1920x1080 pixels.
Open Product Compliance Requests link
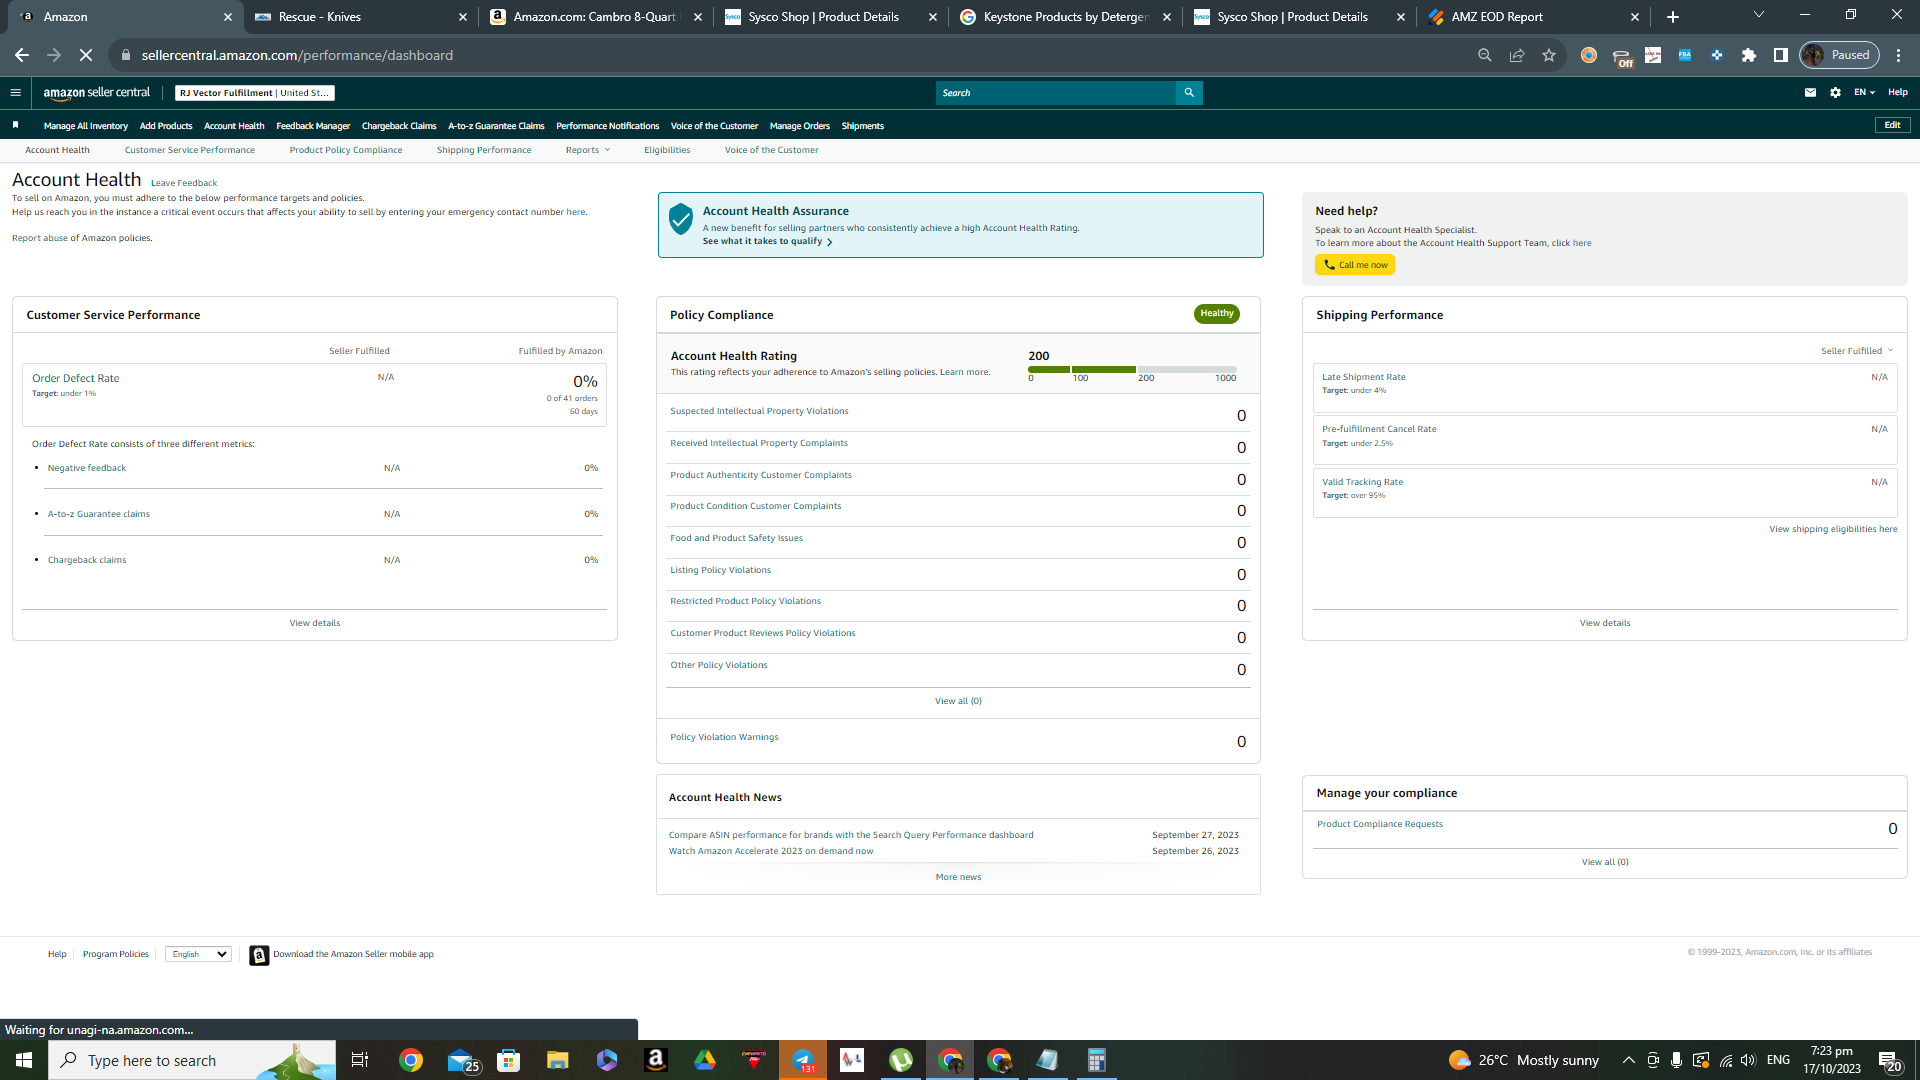(1380, 824)
